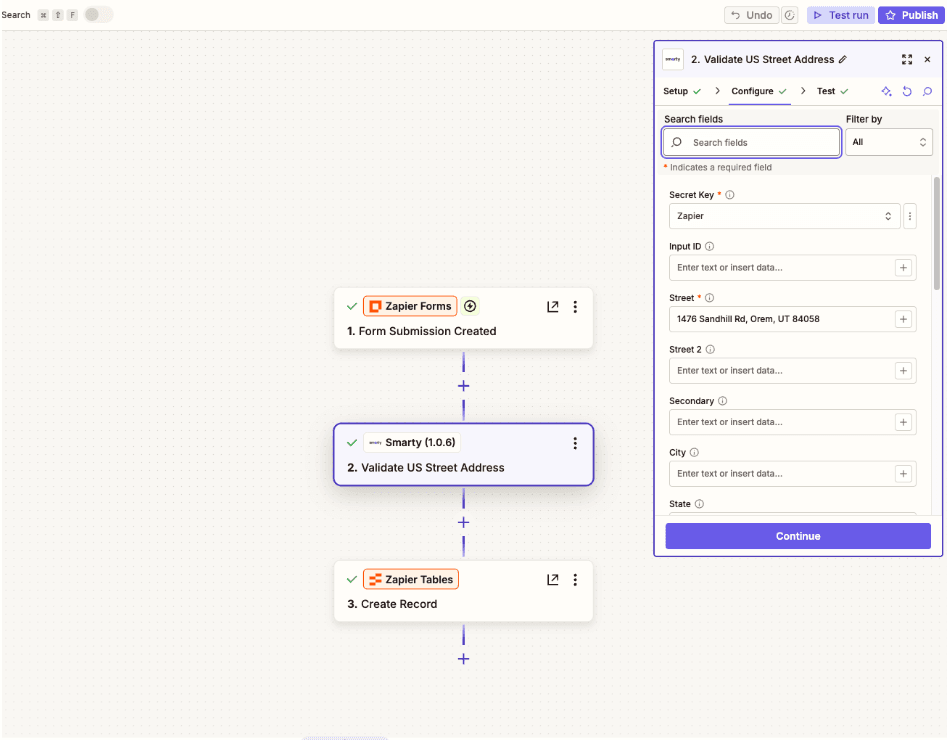947x740 pixels.
Task: Select the Zapier Forms app badge
Action: pos(410,306)
